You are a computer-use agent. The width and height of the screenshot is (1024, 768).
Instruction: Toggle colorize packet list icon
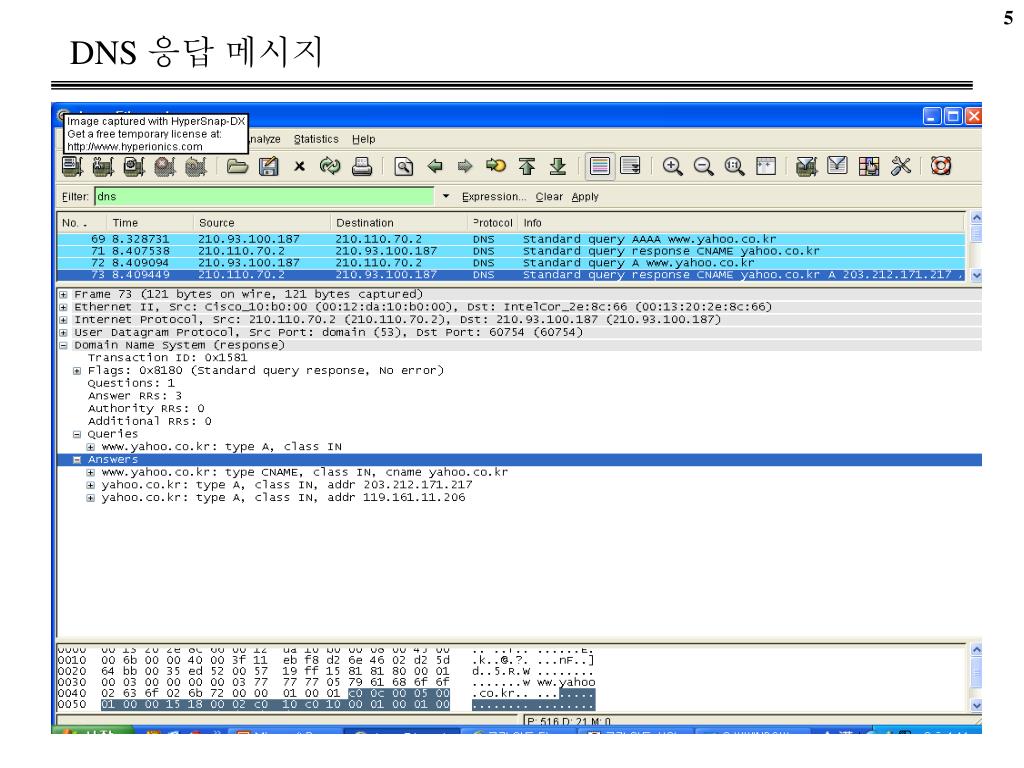tap(600, 166)
